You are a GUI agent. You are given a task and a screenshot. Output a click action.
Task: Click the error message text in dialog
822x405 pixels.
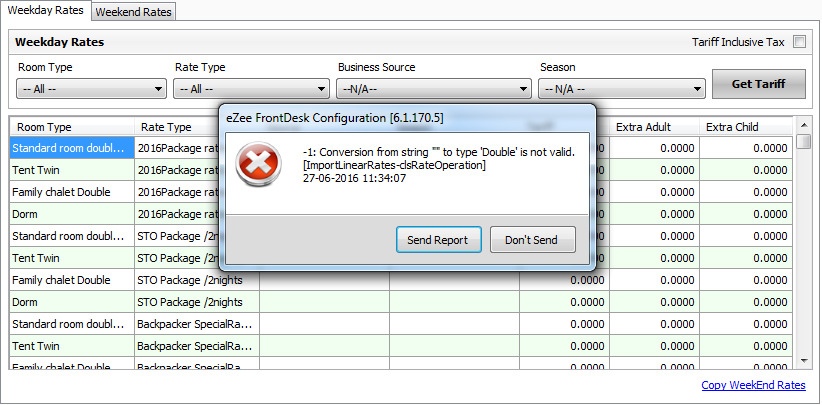click(x=439, y=165)
